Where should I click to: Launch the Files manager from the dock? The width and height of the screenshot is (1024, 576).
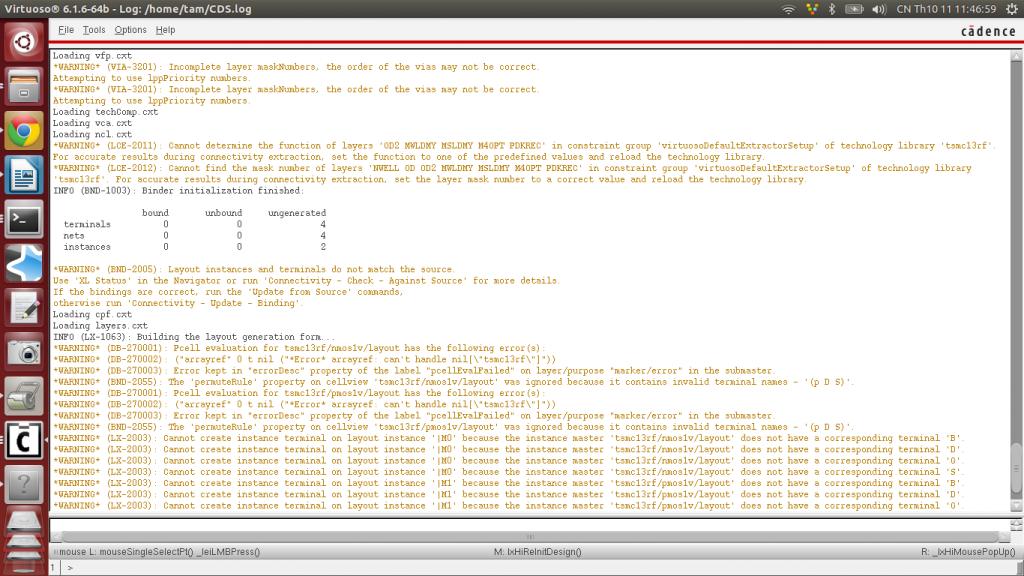[24, 86]
